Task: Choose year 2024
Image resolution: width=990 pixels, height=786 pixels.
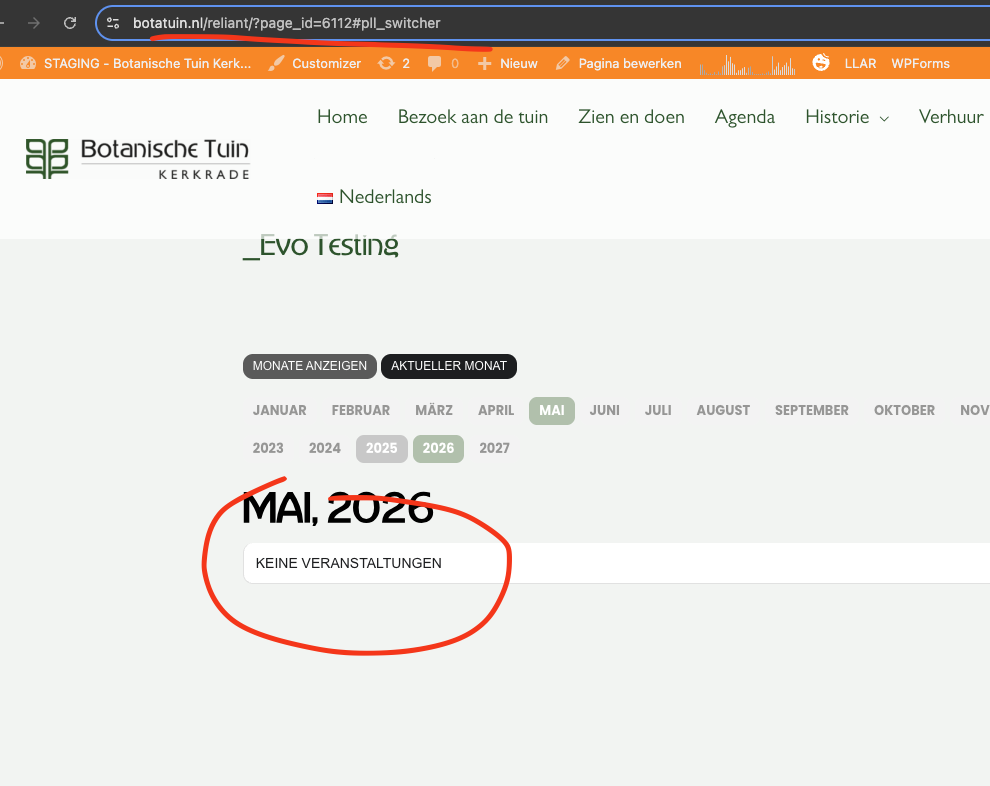Action: click(x=325, y=448)
